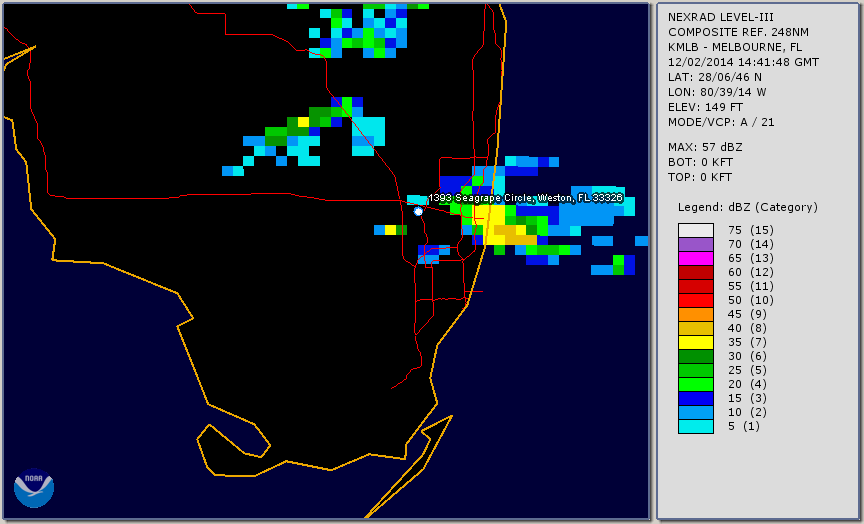Click the 'LON: 80/39/14 W' text

717,92
